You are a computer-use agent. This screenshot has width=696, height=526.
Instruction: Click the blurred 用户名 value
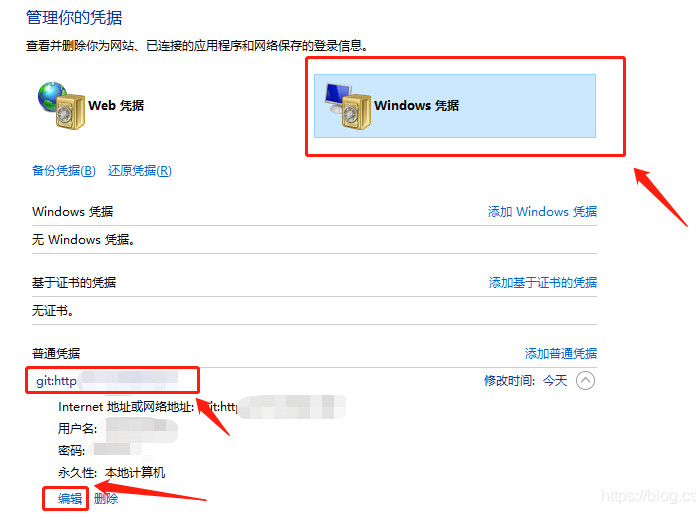[141, 429]
